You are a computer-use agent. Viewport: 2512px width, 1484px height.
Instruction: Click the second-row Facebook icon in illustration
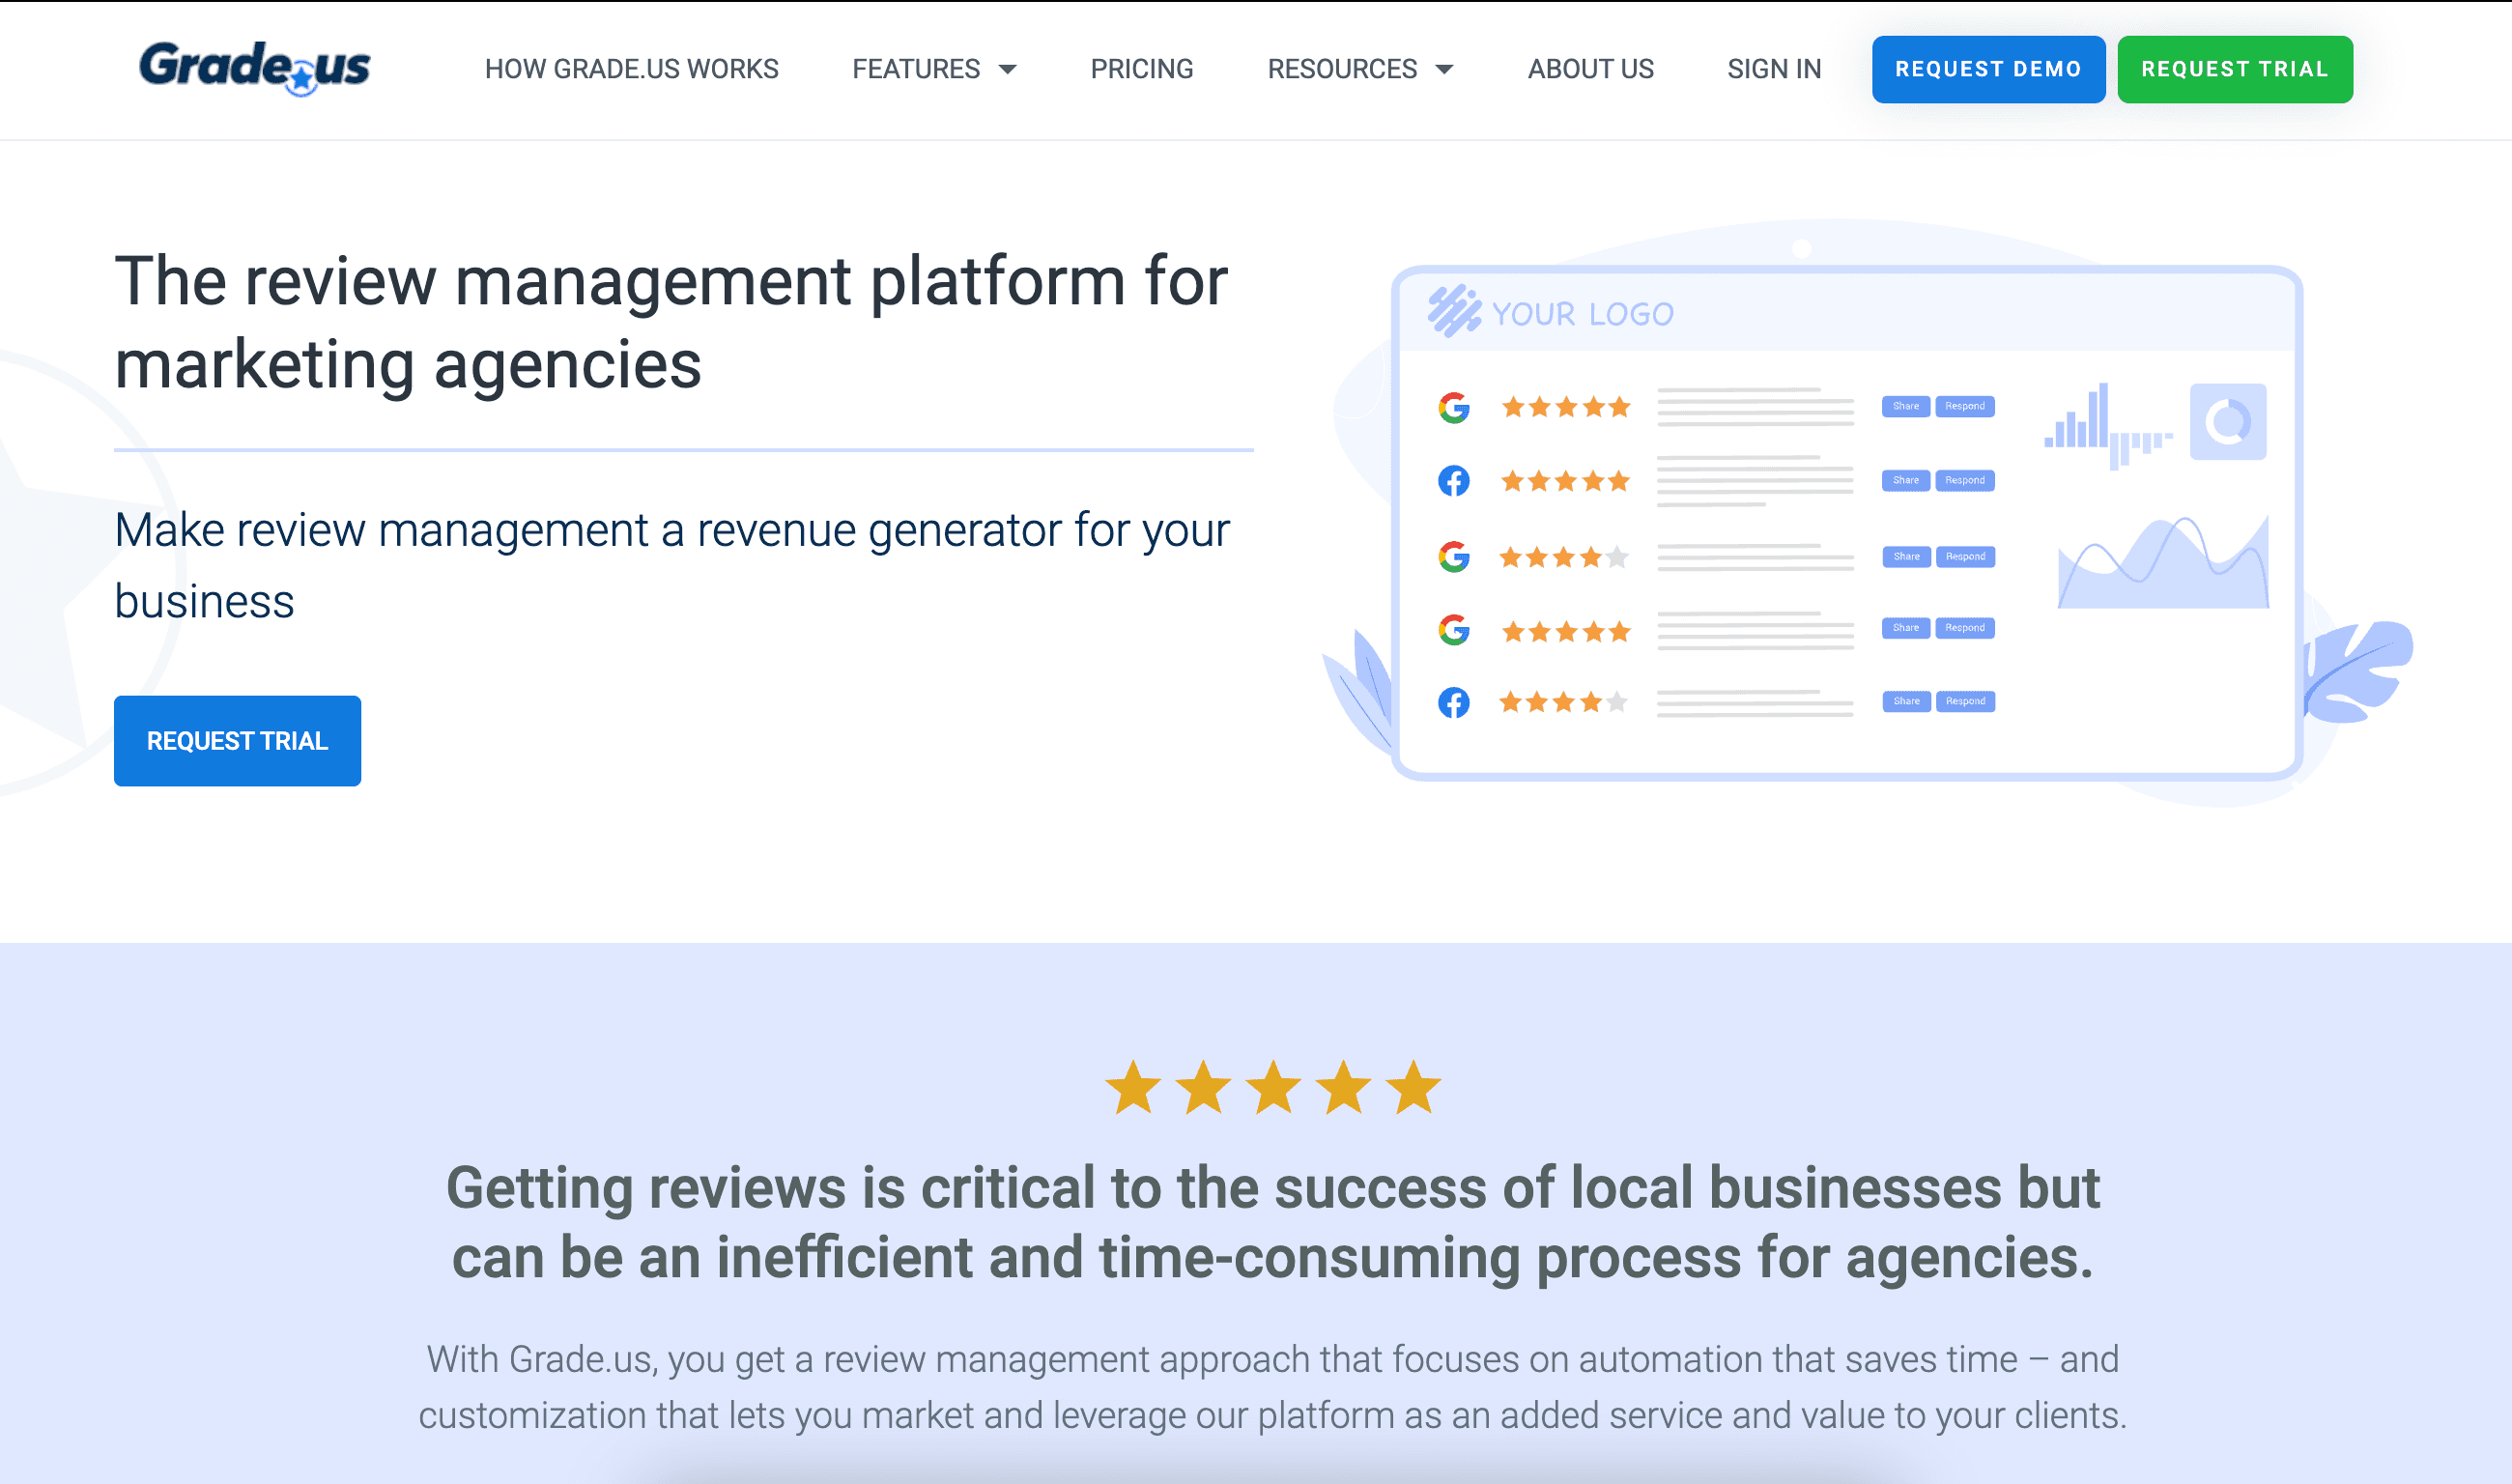[x=1453, y=481]
